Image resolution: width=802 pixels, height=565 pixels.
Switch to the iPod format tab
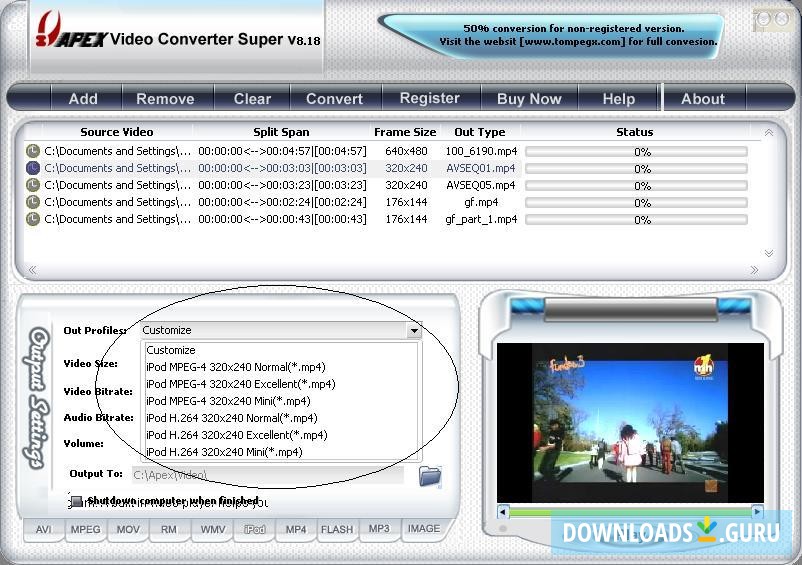pyautogui.click(x=254, y=530)
